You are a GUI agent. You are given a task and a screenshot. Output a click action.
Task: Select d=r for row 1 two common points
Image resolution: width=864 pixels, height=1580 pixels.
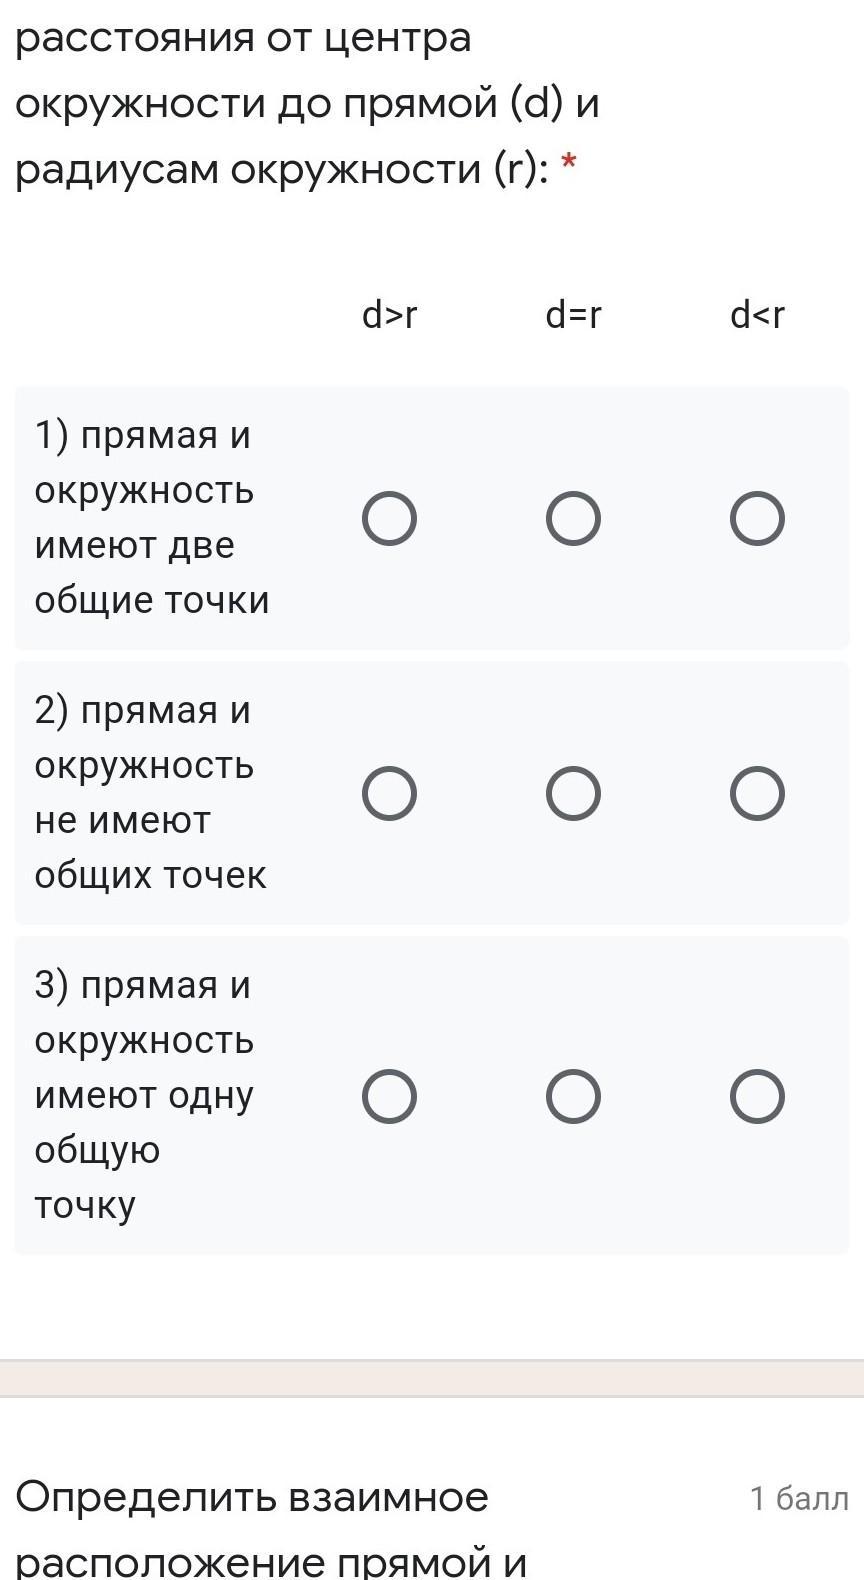coord(573,519)
